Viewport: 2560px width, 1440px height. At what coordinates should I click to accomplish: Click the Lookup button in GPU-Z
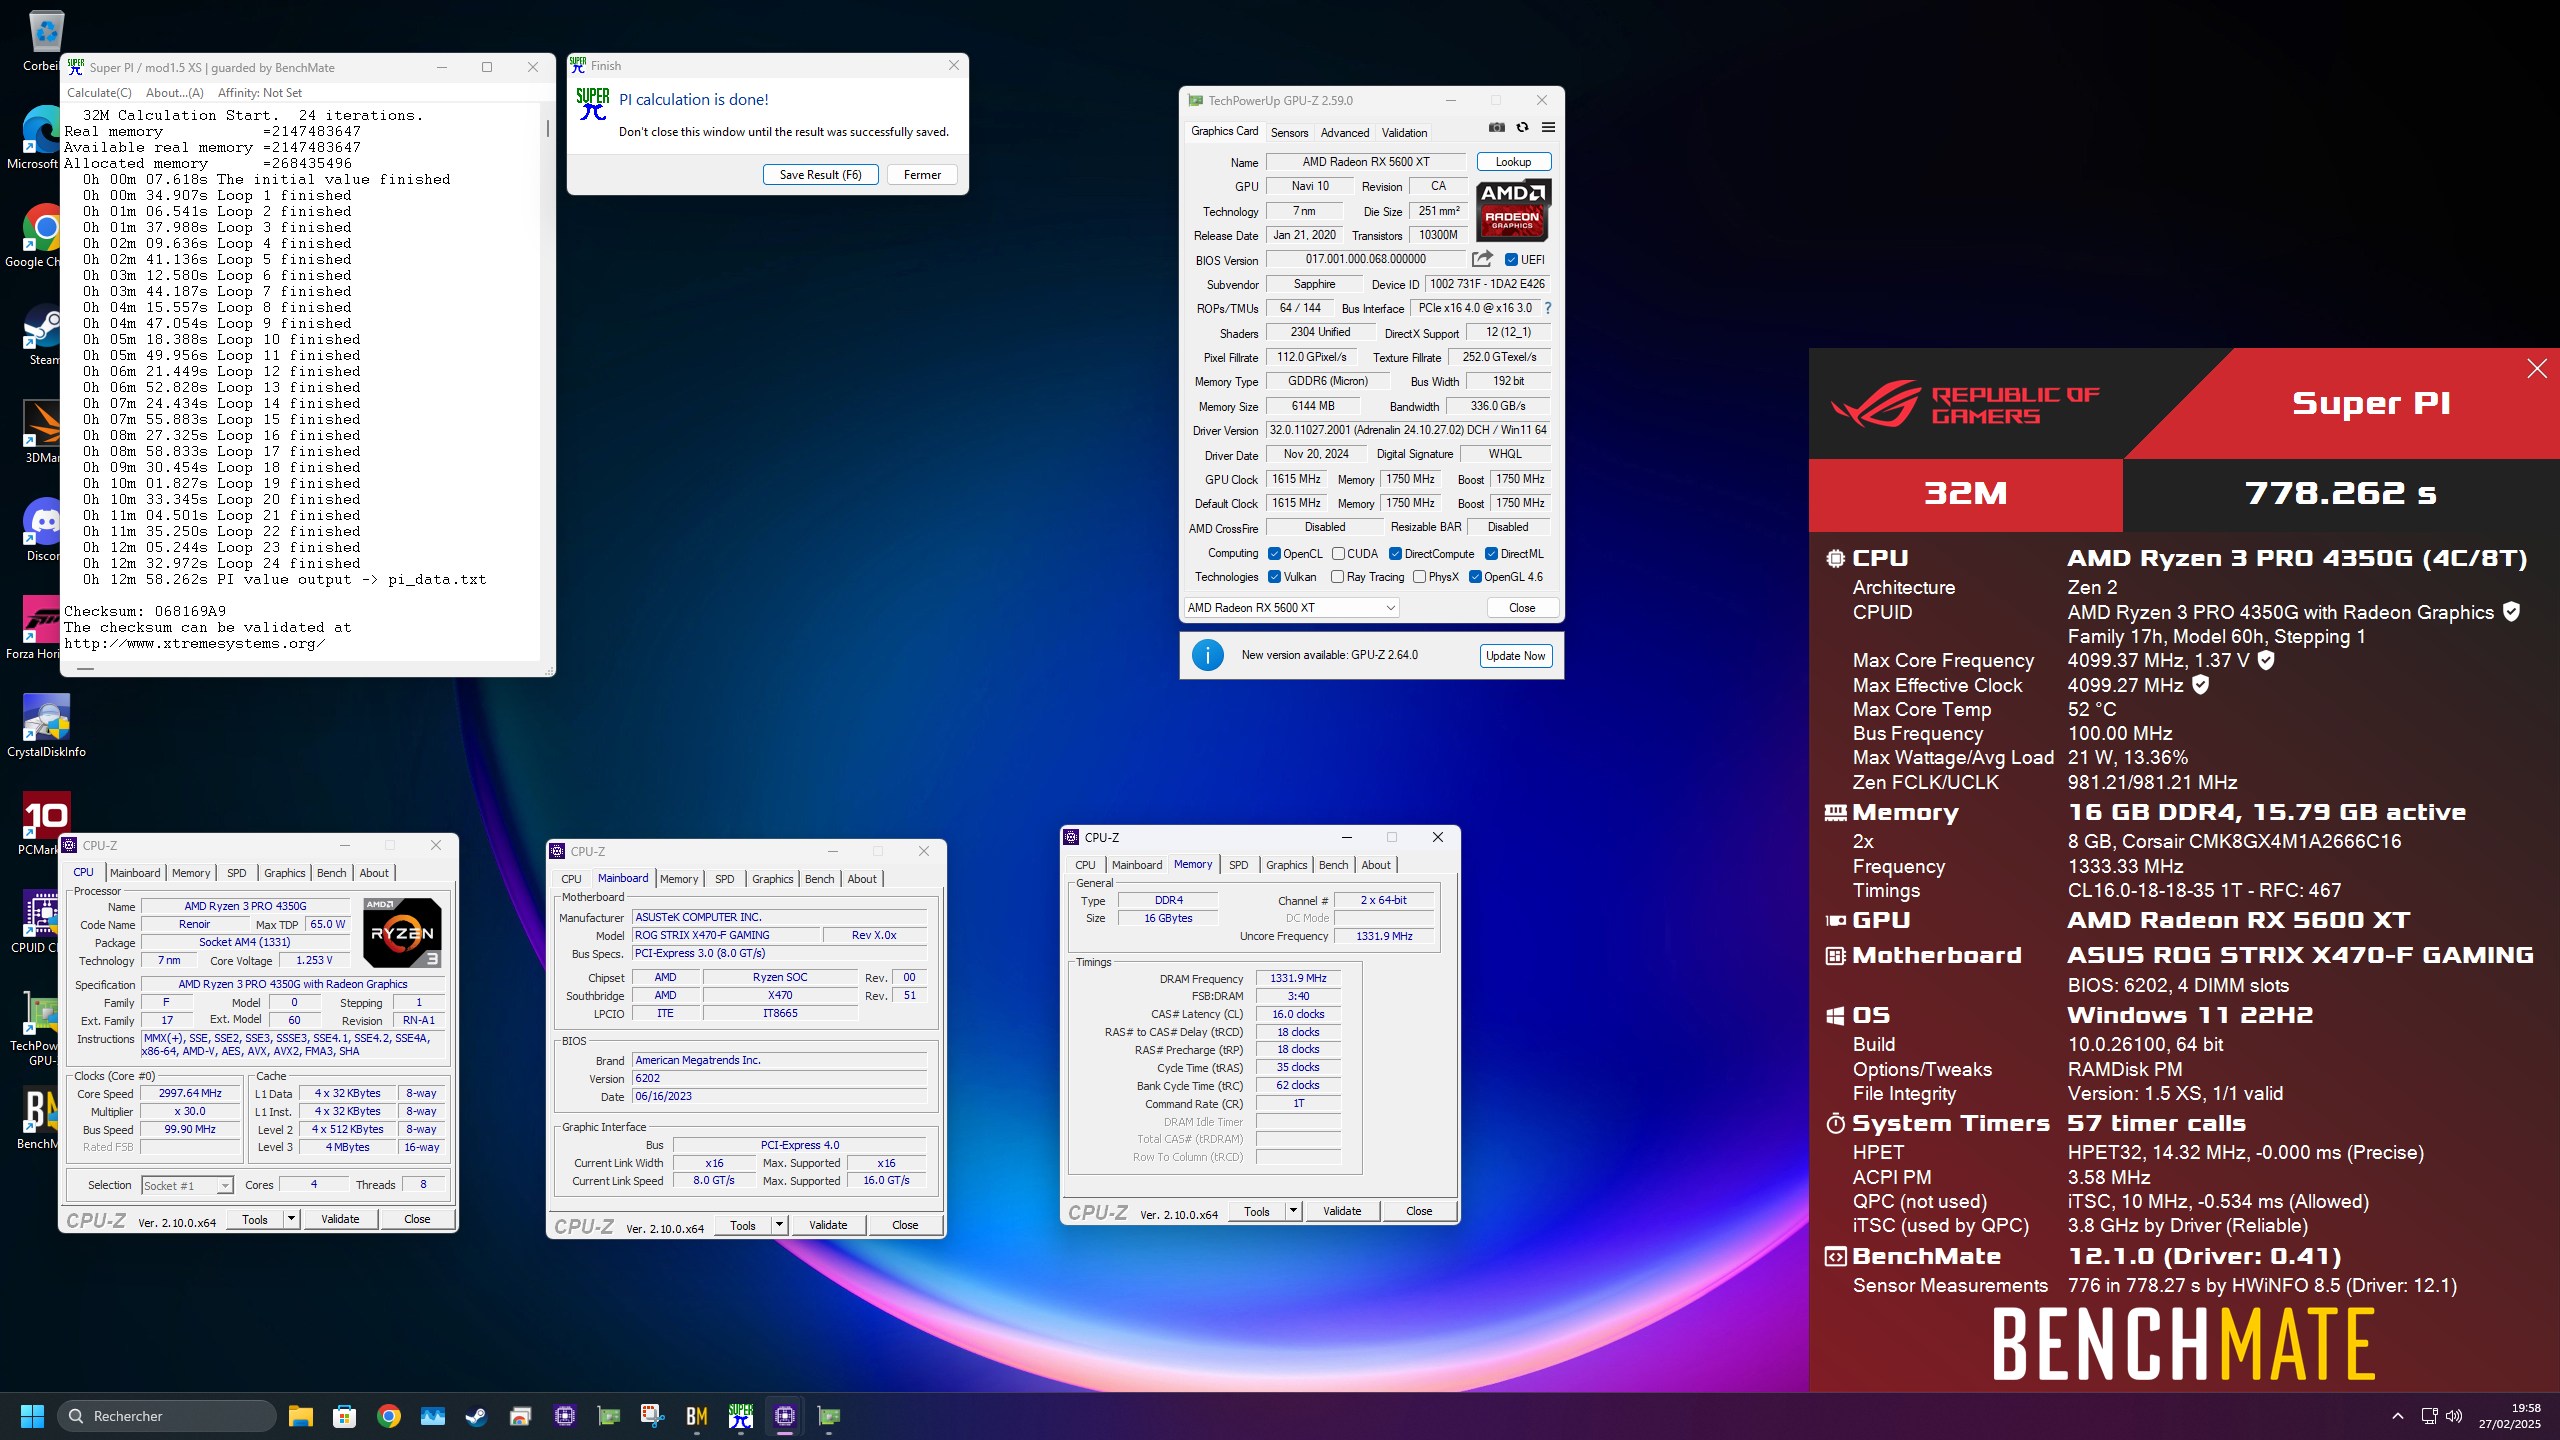click(1513, 162)
